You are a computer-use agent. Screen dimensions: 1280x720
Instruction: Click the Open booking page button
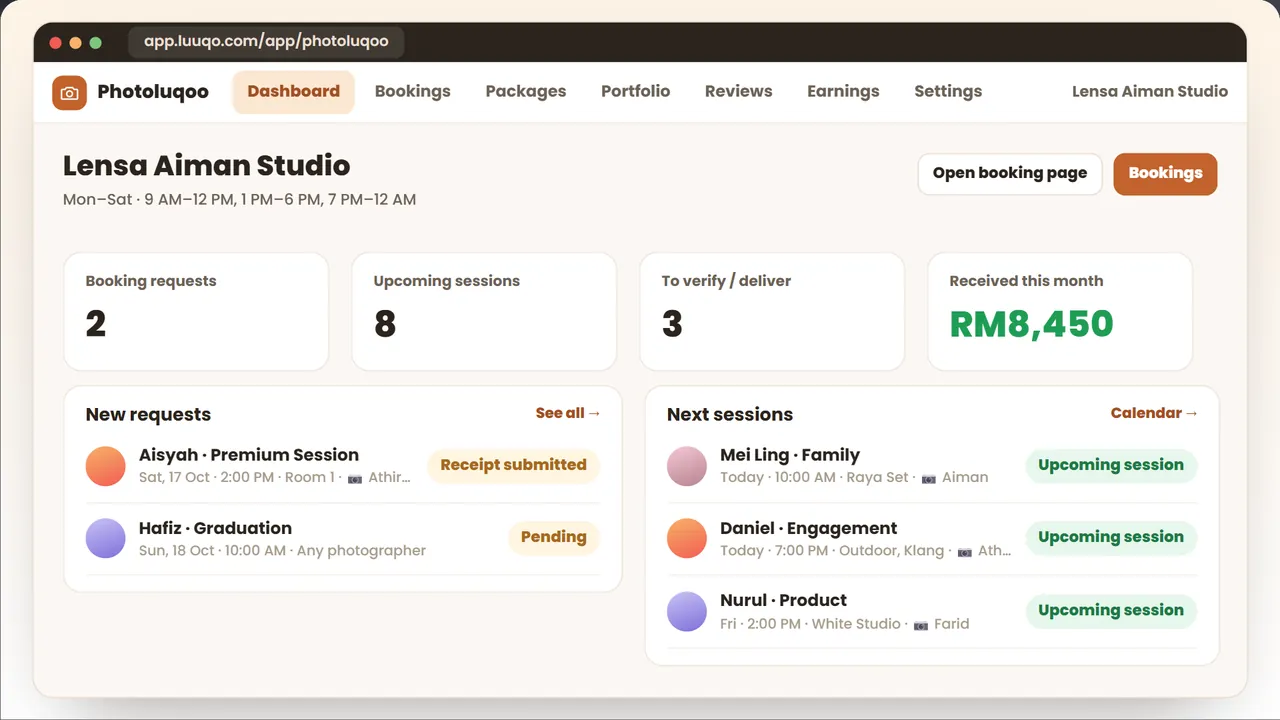[x=1010, y=173]
